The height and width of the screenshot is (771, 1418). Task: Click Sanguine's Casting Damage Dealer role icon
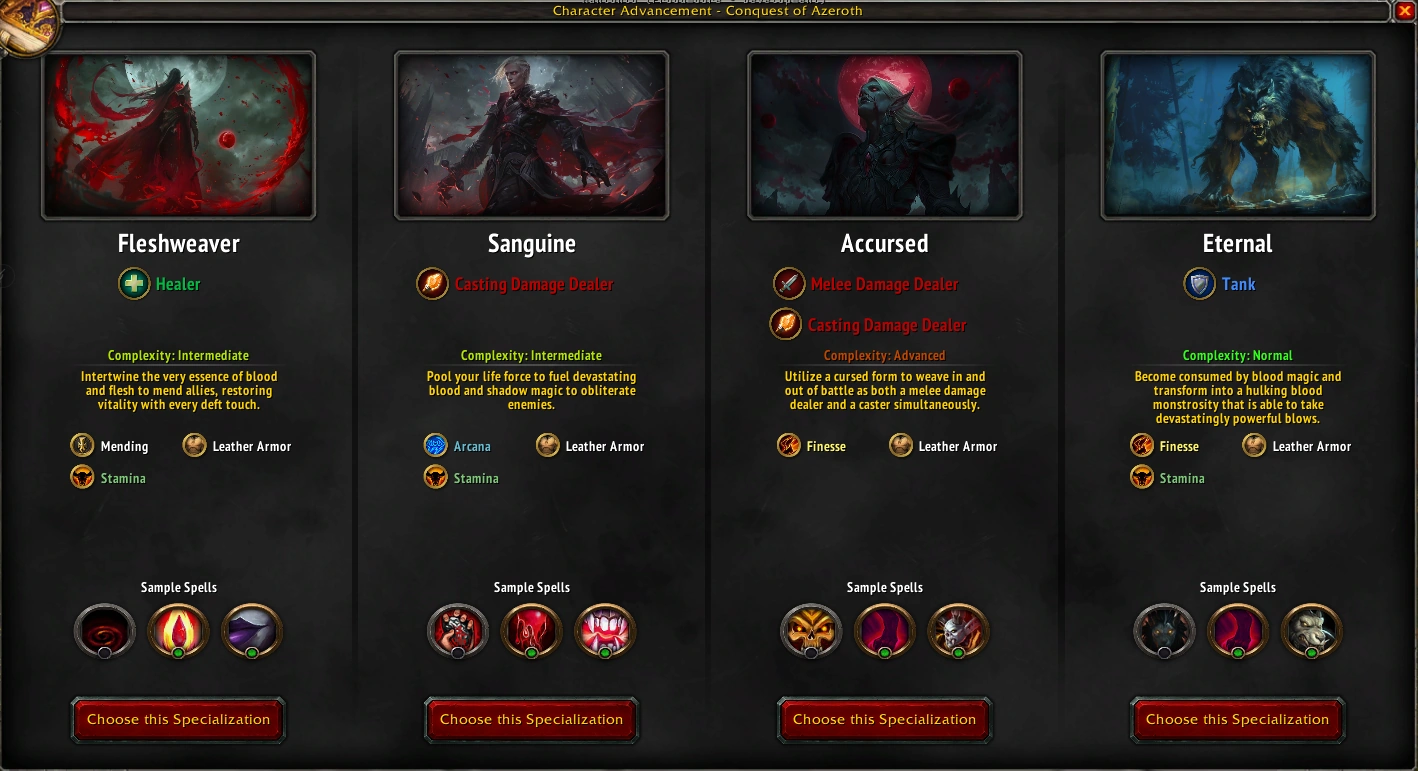(432, 284)
